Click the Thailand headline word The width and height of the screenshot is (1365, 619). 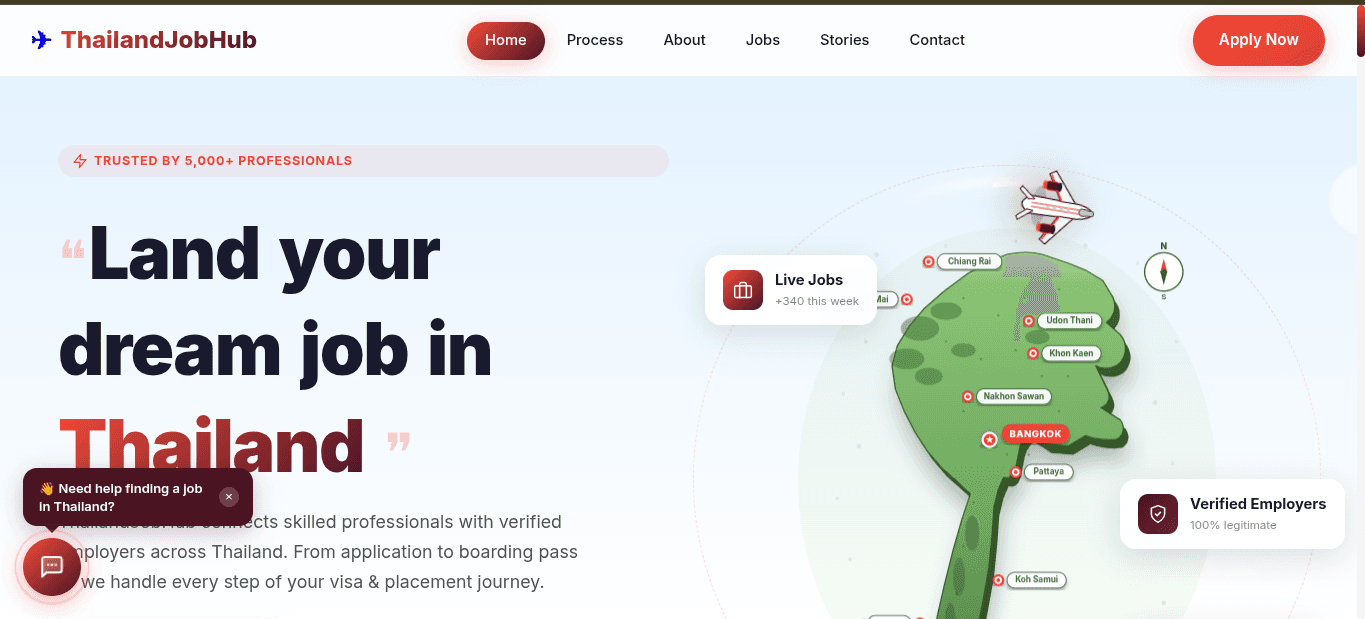click(x=211, y=444)
